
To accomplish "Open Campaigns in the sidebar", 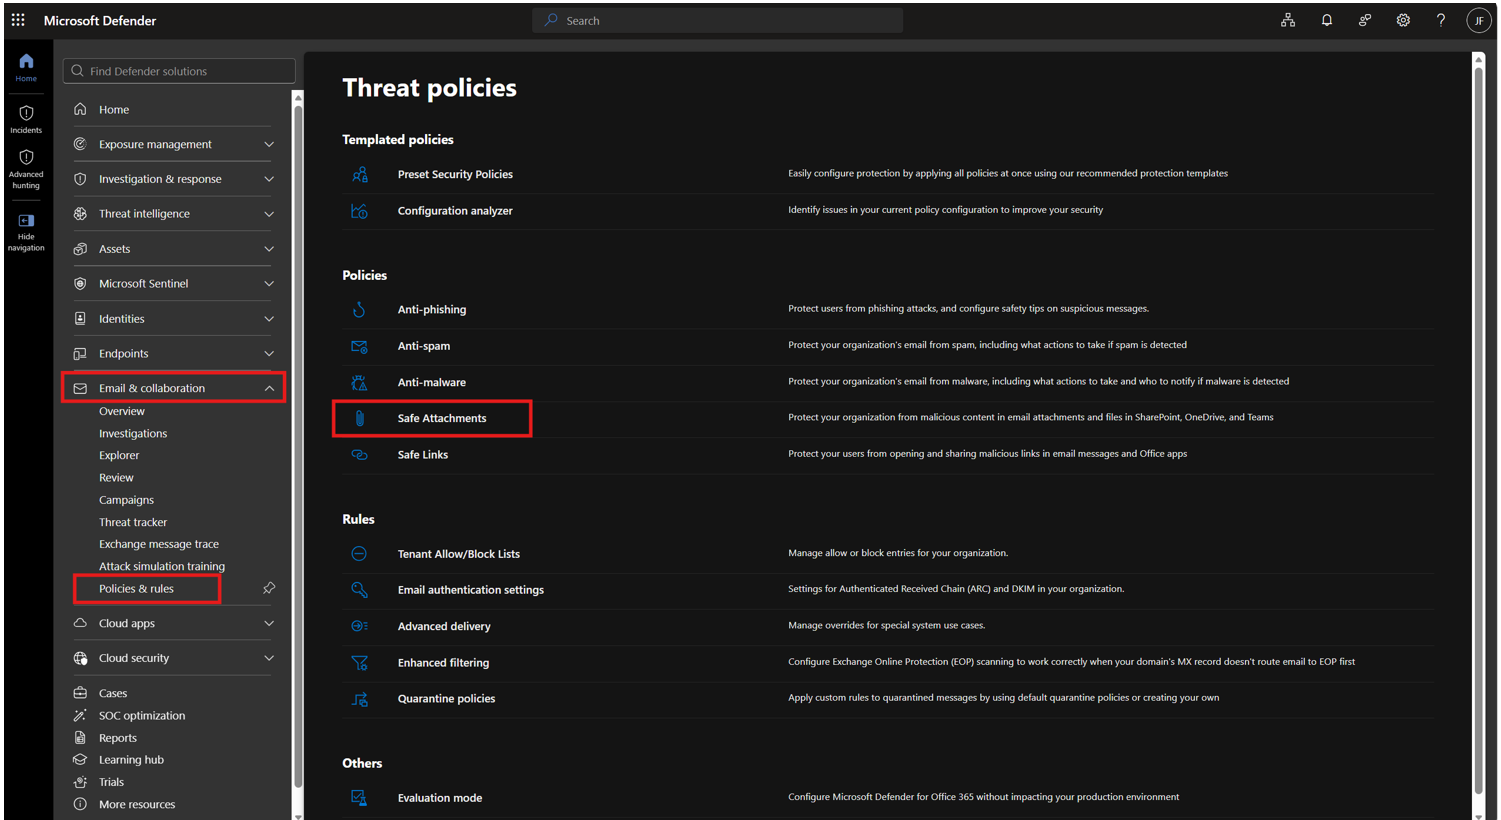I will (126, 500).
